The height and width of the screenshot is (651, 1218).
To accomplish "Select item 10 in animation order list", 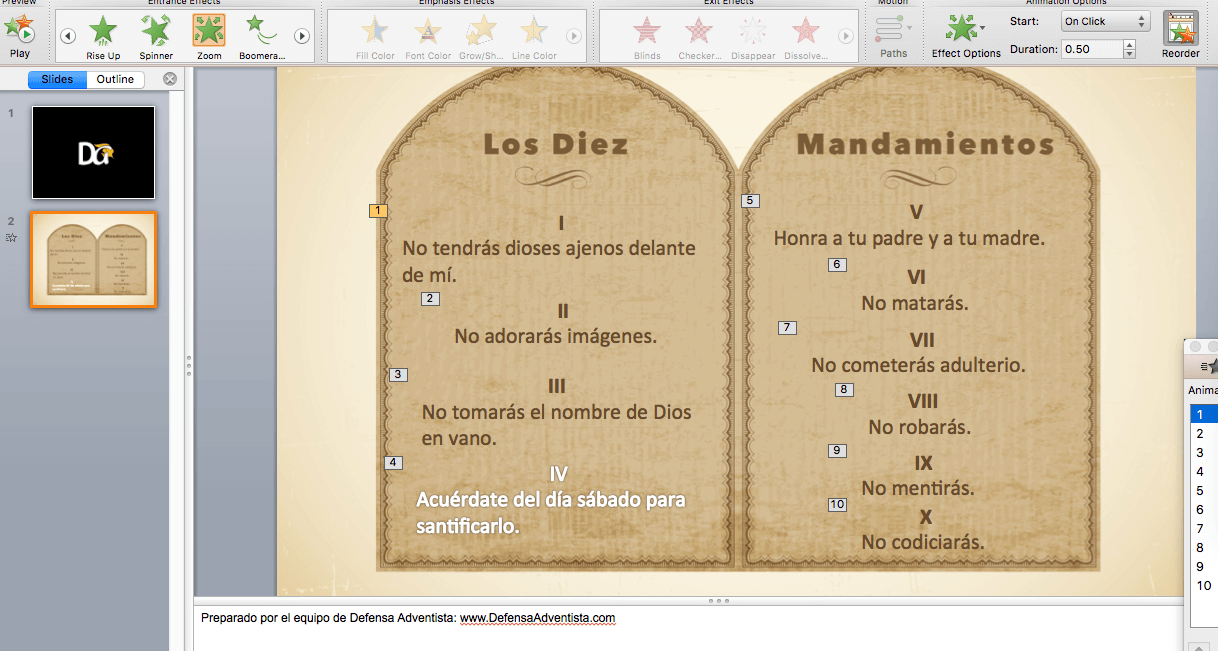I will click(x=1203, y=585).
